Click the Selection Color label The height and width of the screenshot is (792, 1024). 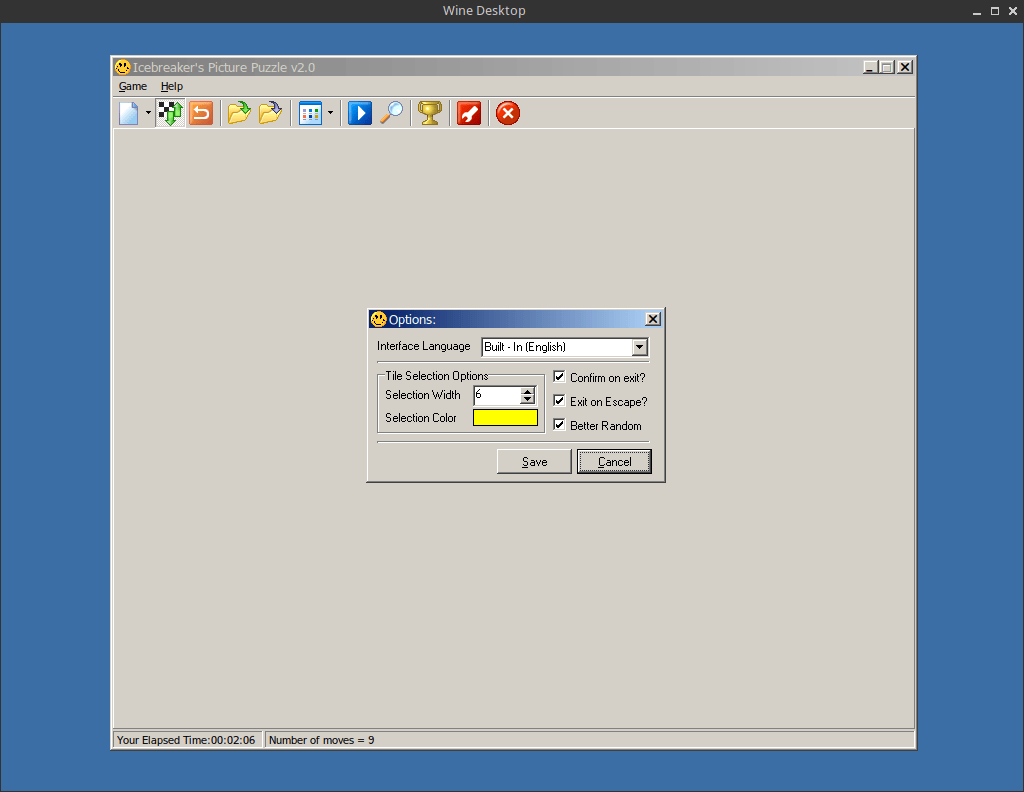[x=421, y=418]
